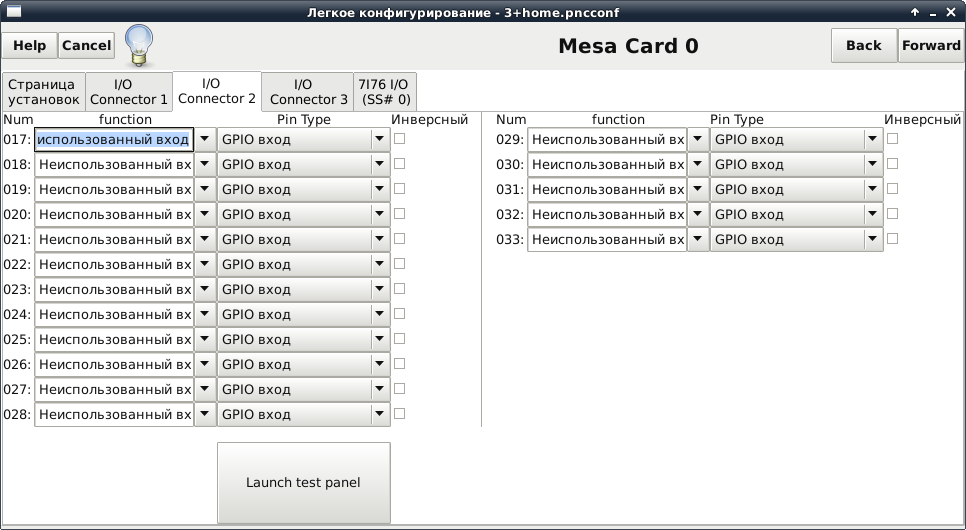Click function text field for pin 026
Viewport: 966px width, 530px height.
point(114,364)
